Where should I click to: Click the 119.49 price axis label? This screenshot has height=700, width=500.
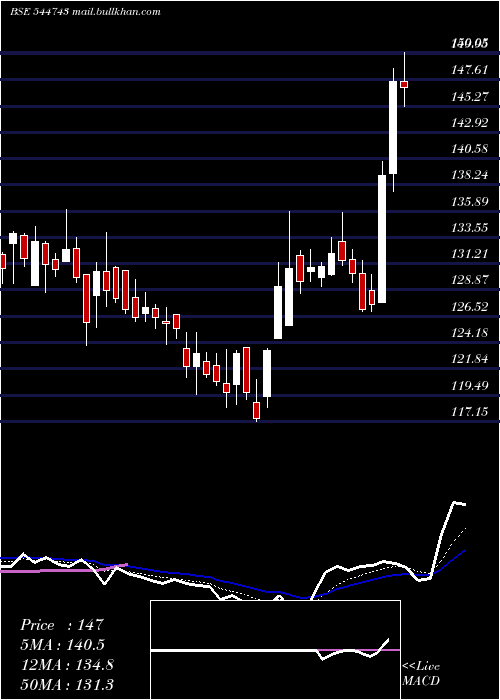(470, 385)
